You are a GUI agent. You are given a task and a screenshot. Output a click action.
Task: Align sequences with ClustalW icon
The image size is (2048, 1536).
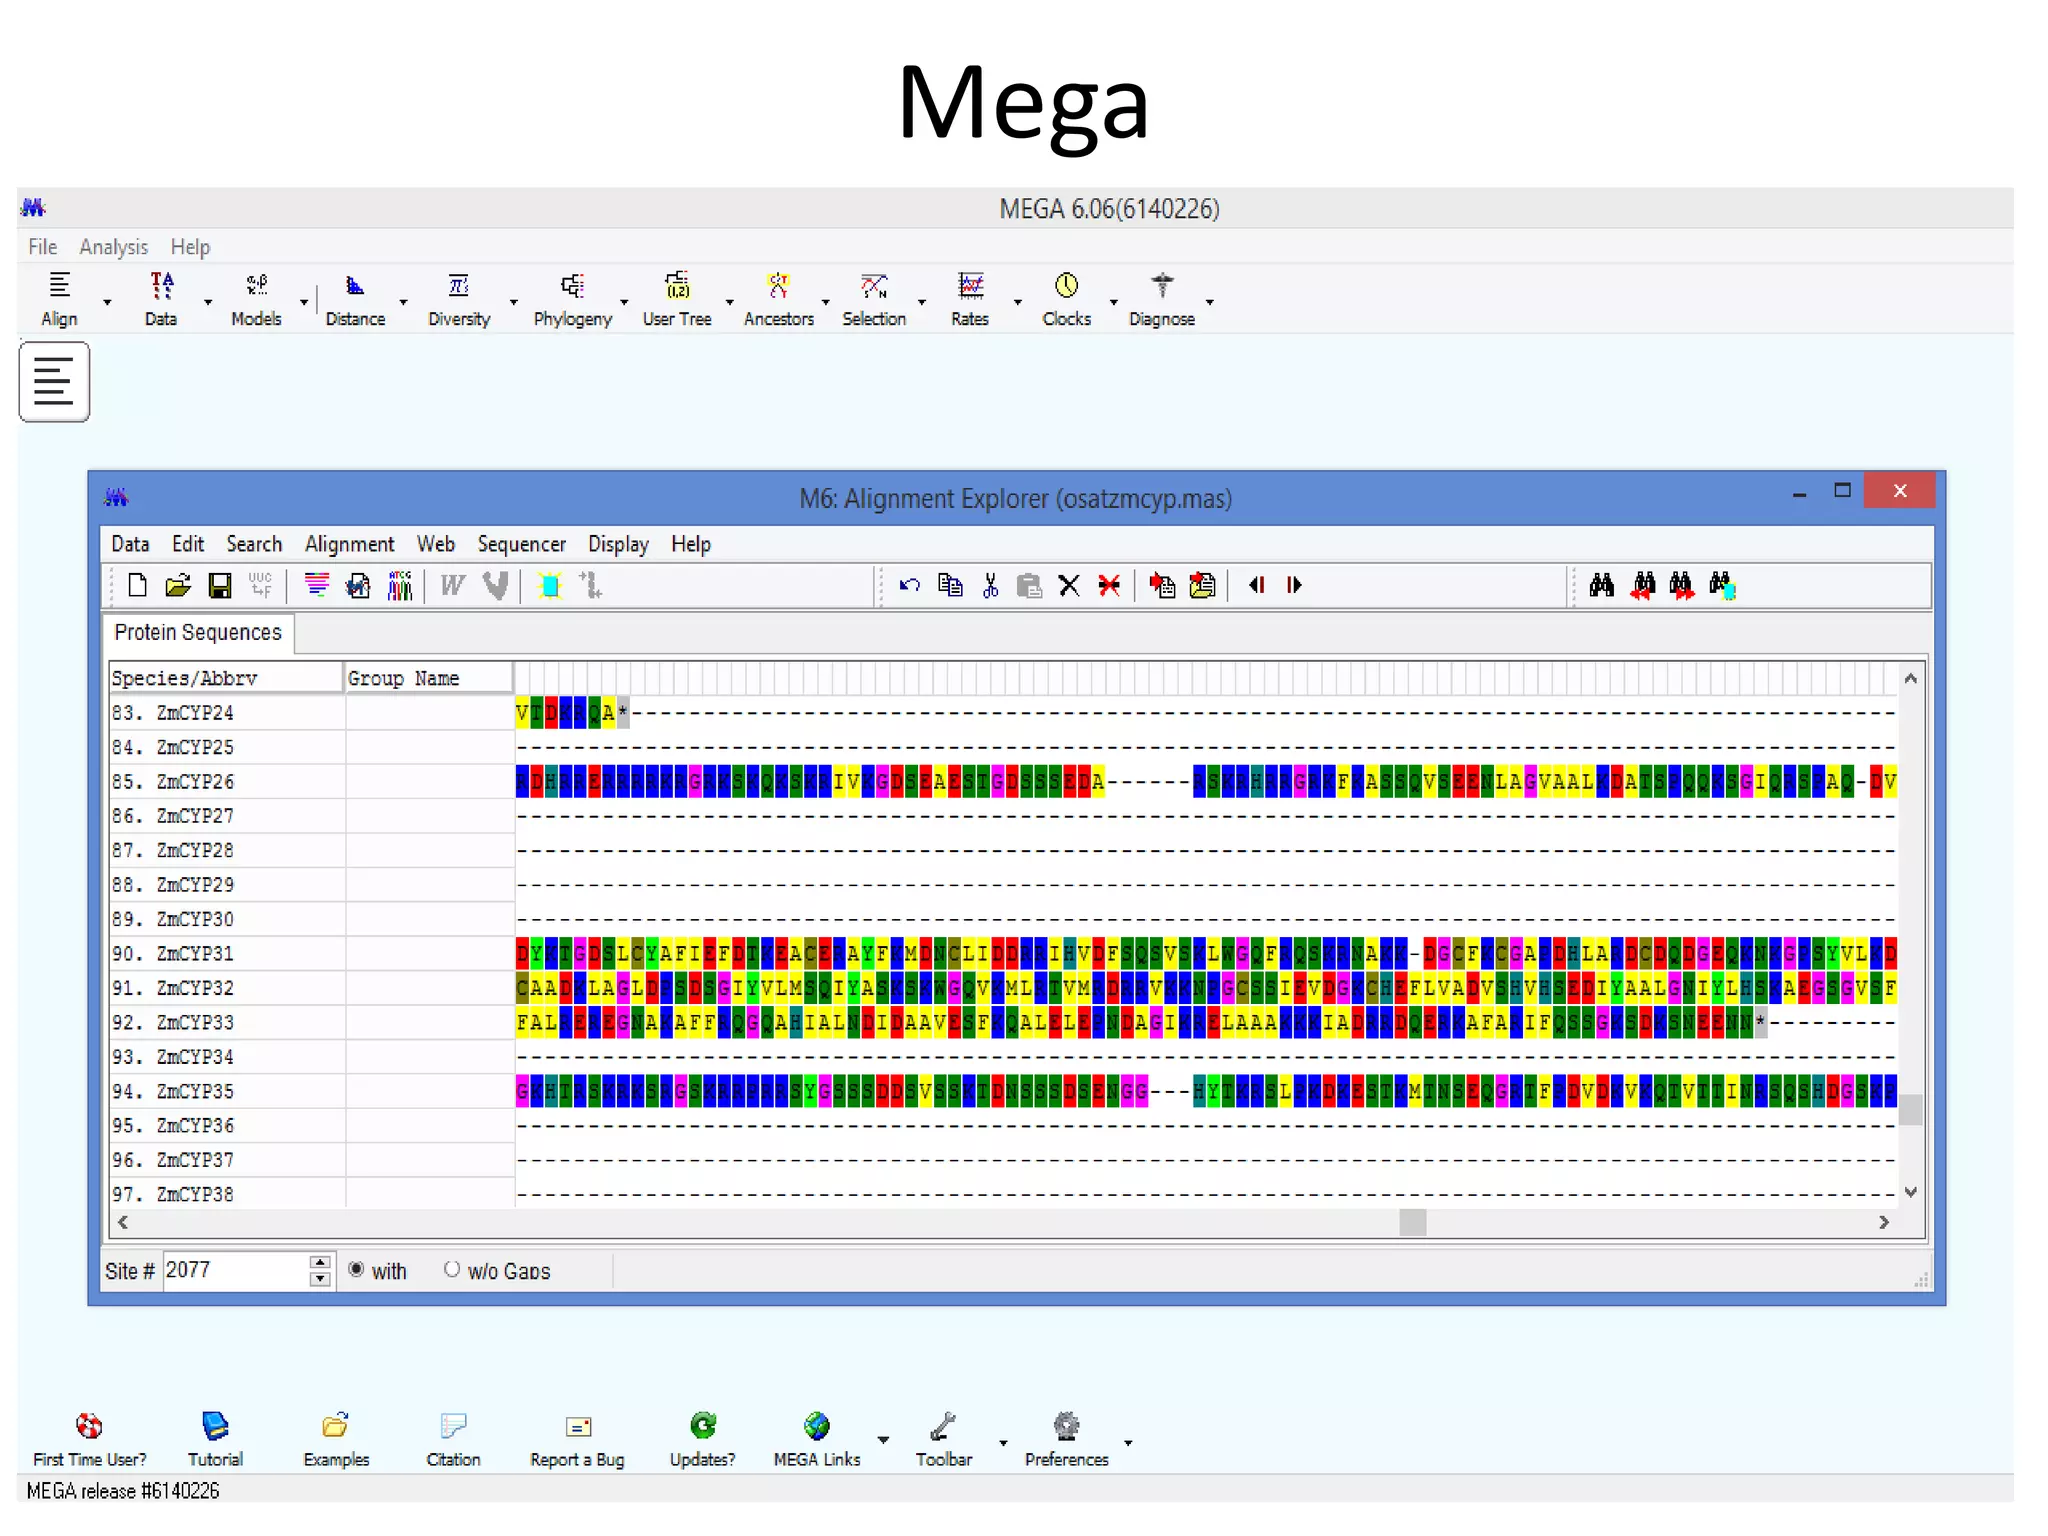coord(453,585)
